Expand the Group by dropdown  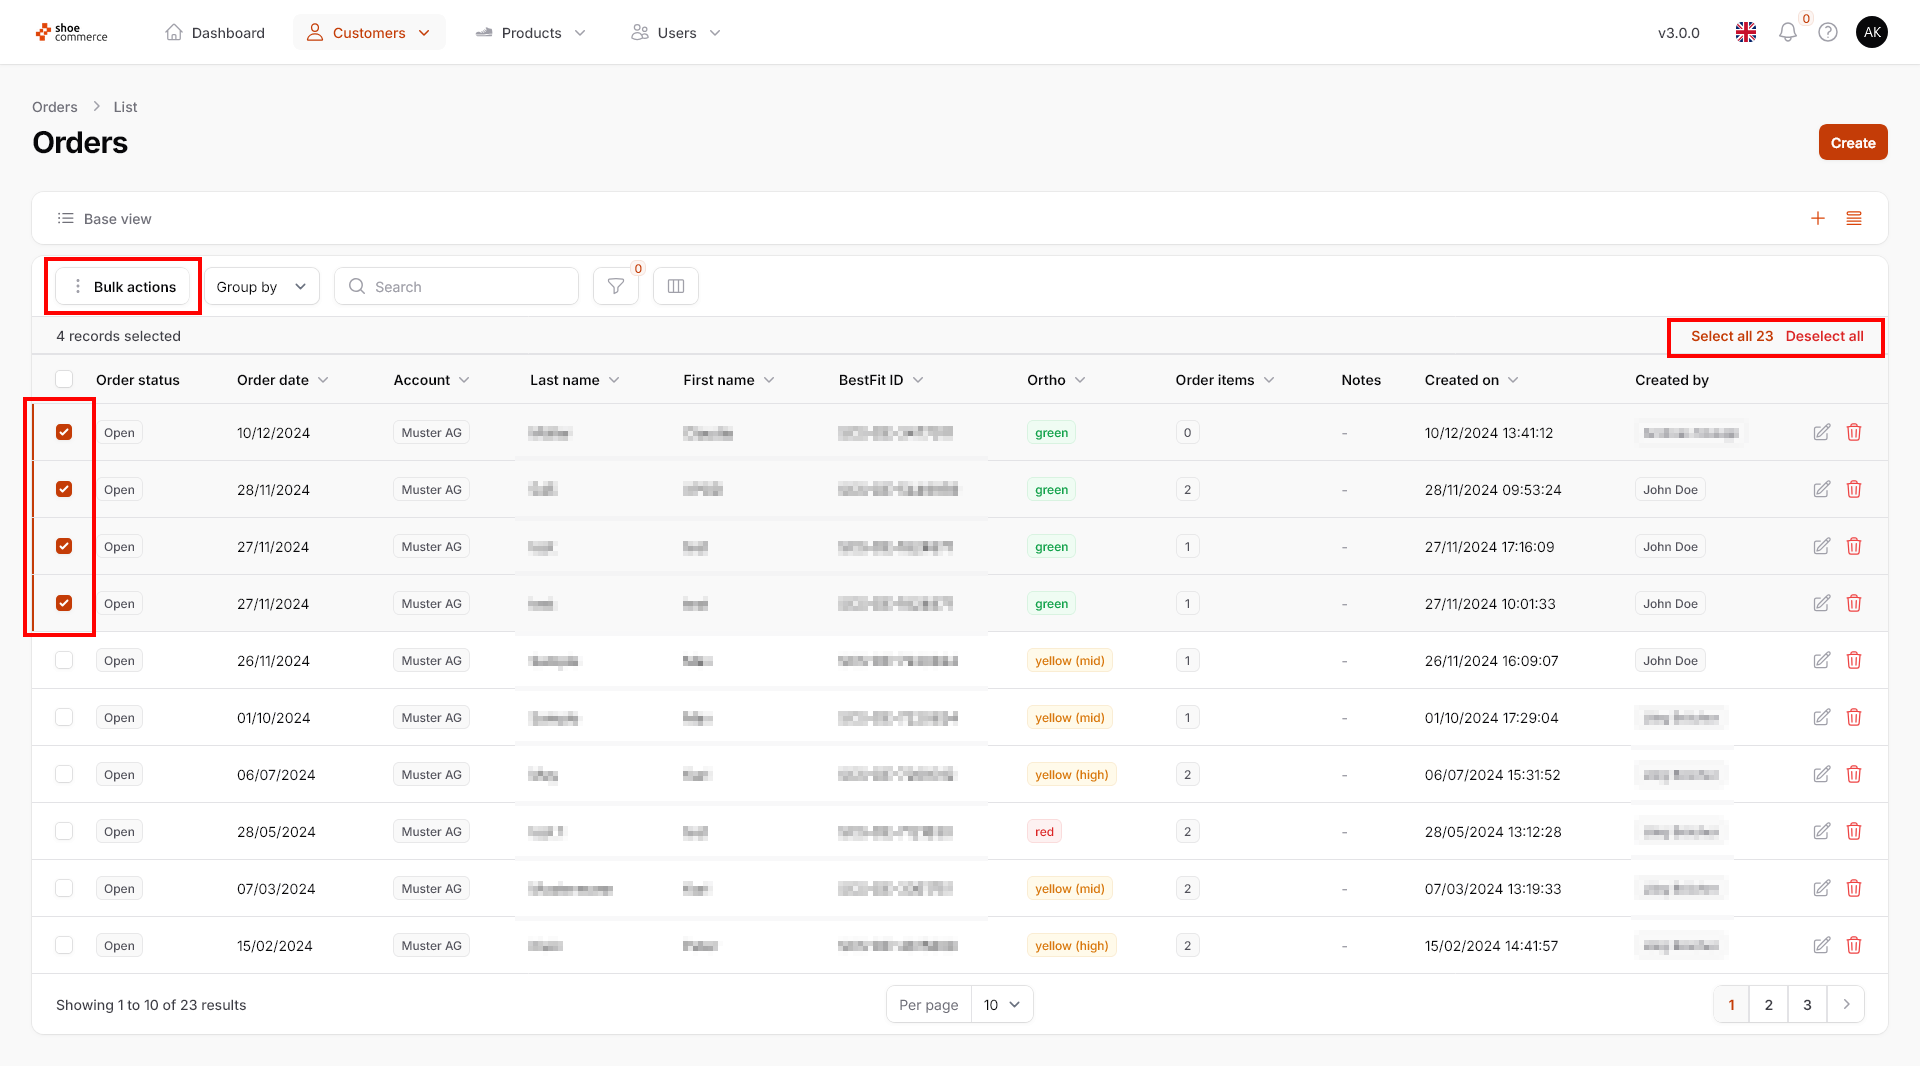(261, 287)
